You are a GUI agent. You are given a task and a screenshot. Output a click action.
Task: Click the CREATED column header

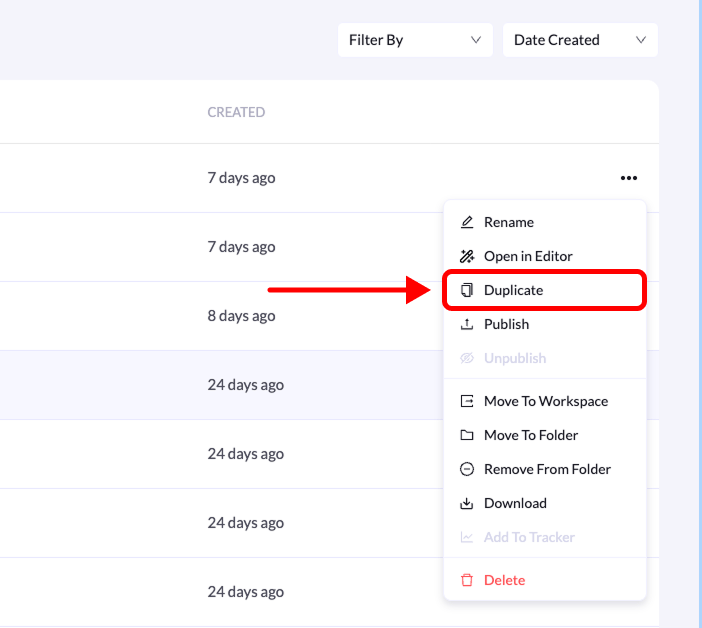[236, 112]
